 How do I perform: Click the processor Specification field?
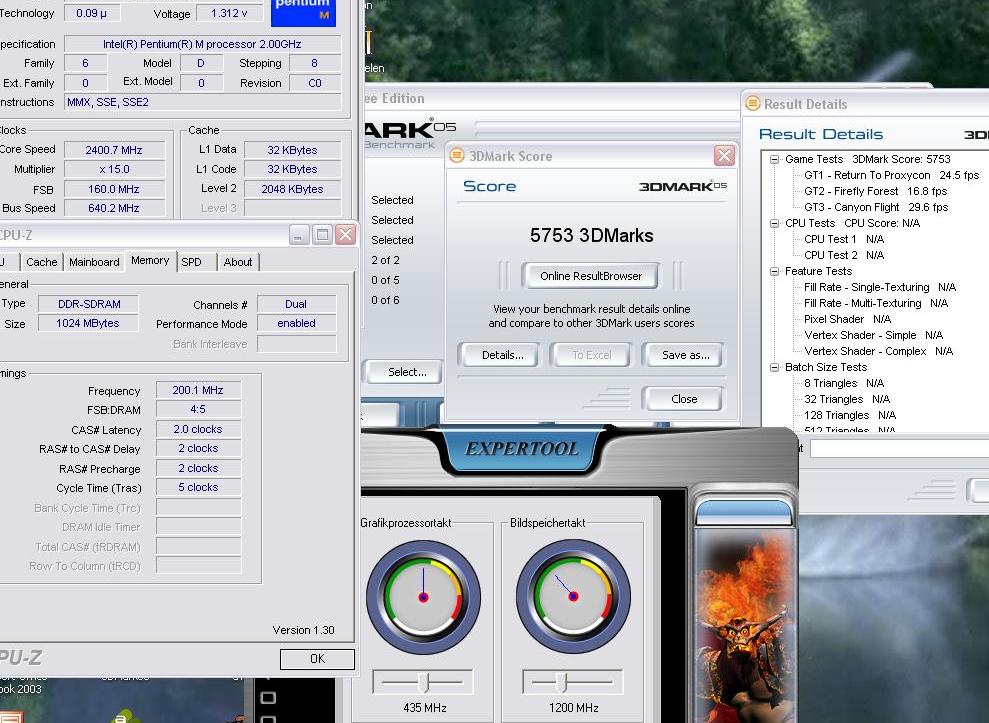(202, 44)
